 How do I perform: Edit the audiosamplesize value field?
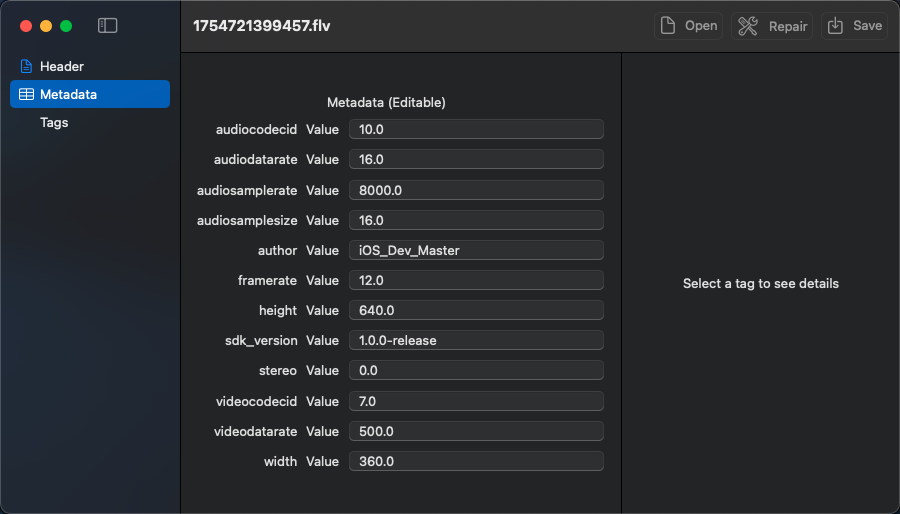(476, 220)
